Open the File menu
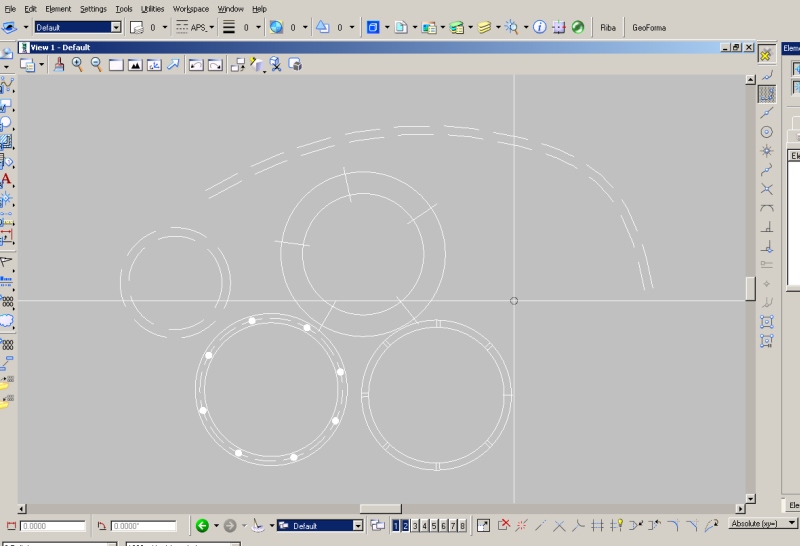This screenshot has height=546, width=800. (x=10, y=9)
